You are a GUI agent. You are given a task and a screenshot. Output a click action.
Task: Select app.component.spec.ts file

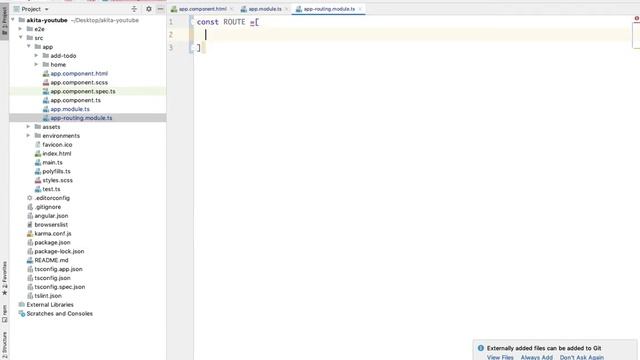click(83, 91)
